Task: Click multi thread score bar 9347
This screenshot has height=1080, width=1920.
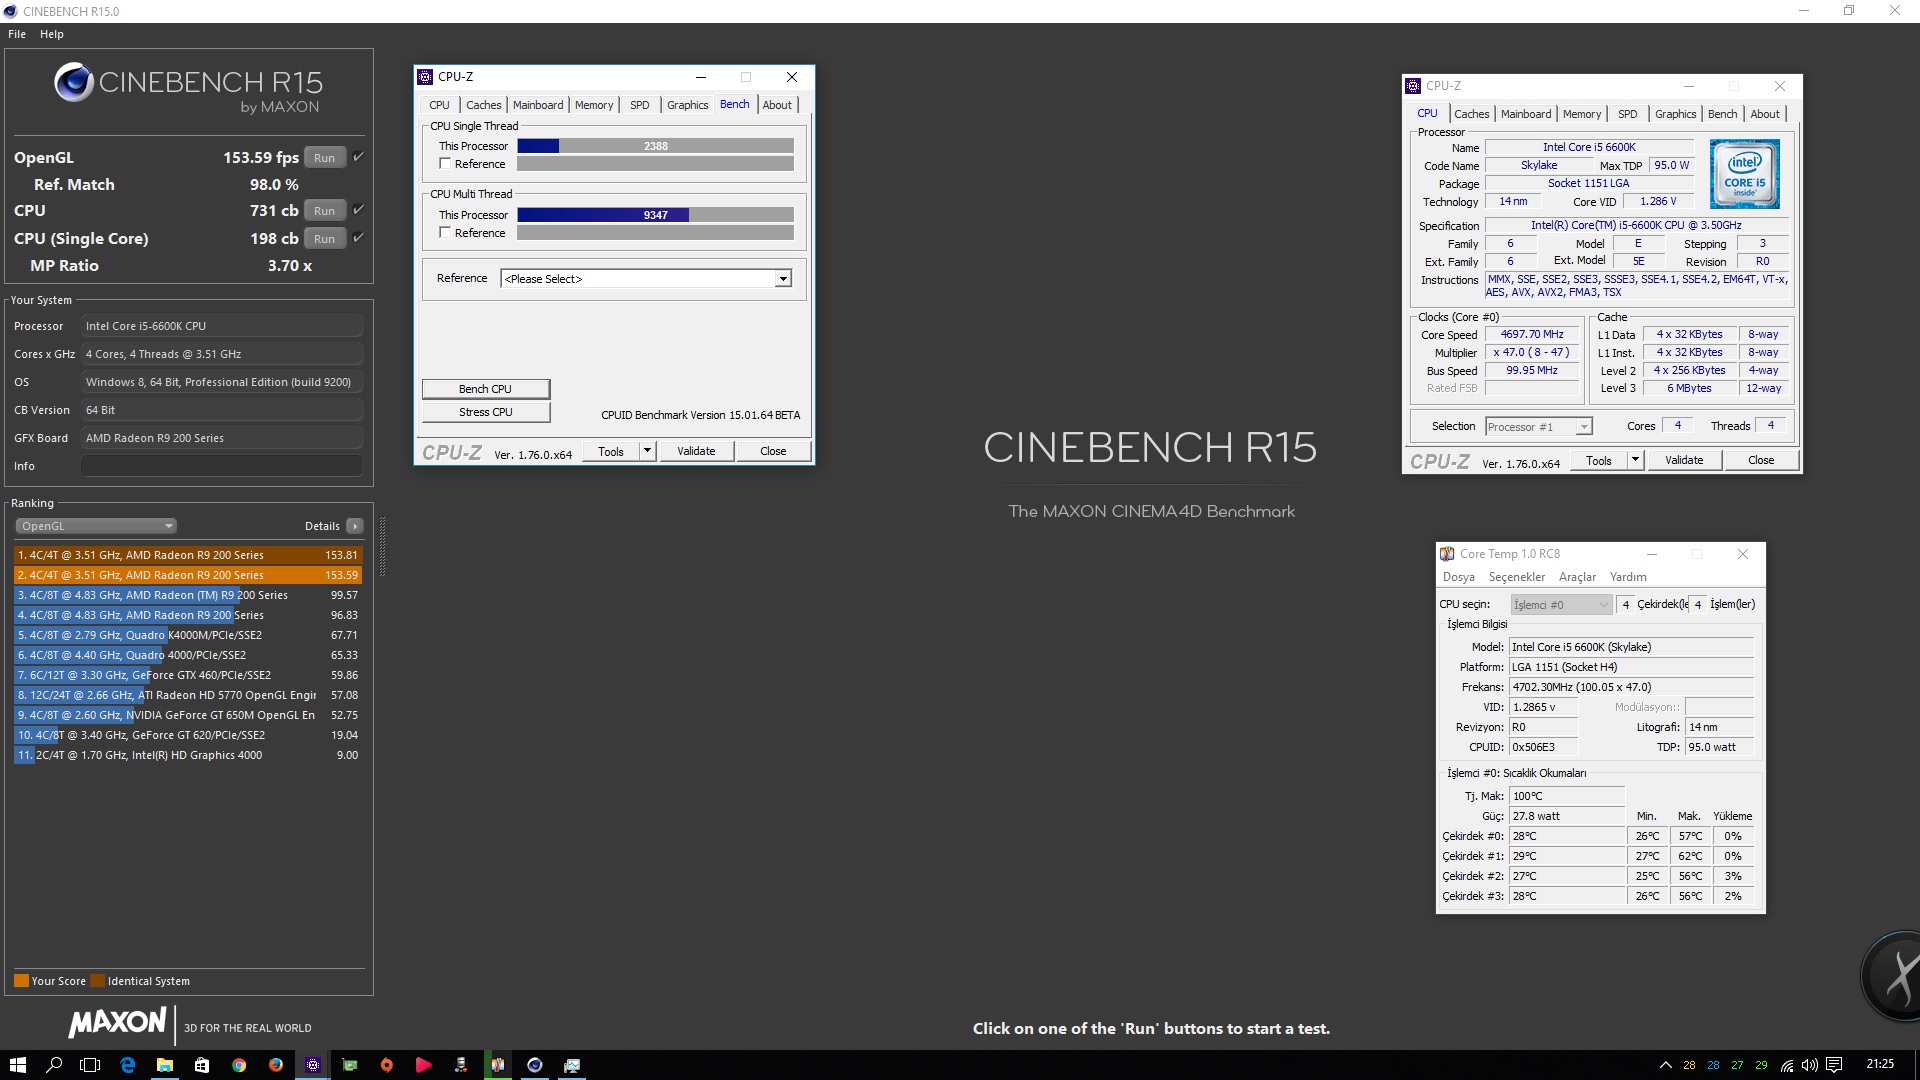Action: coord(655,215)
